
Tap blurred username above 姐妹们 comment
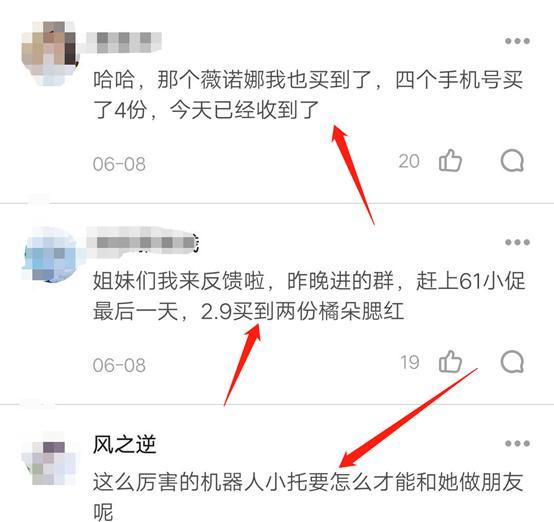[x=143, y=241]
